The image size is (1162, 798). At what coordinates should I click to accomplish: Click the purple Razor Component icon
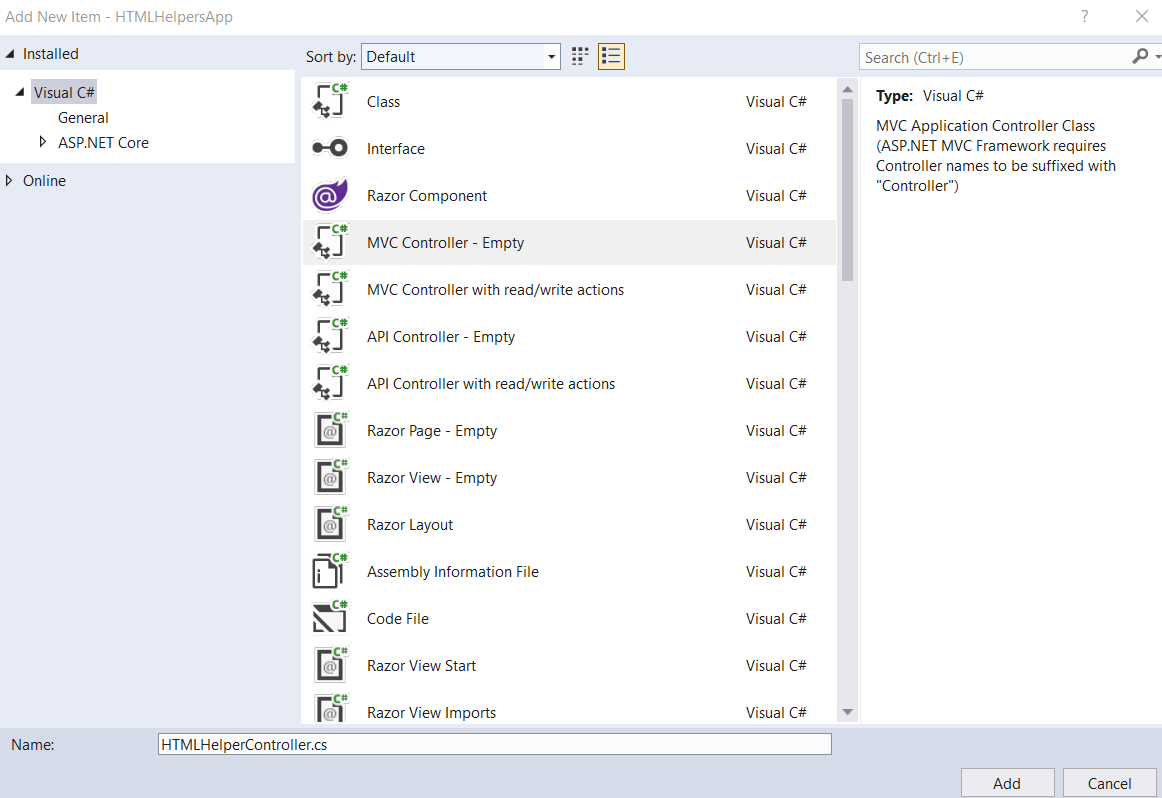[x=330, y=196]
